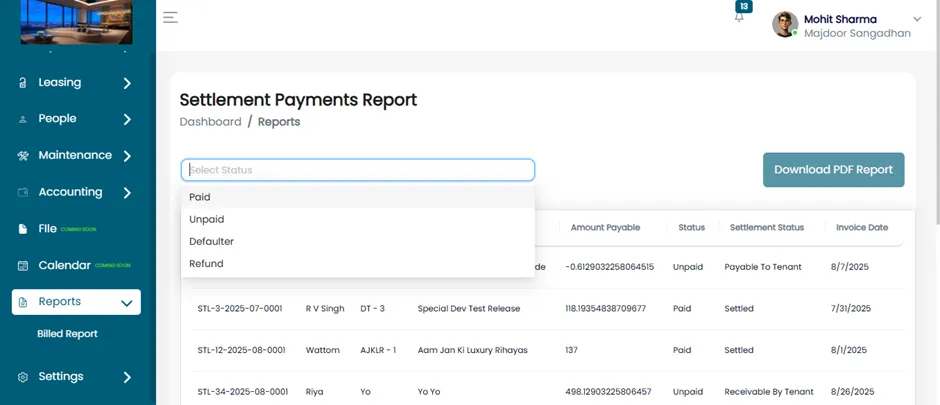Image resolution: width=940 pixels, height=405 pixels.
Task: Open the hamburger menu icon
Action: point(170,17)
